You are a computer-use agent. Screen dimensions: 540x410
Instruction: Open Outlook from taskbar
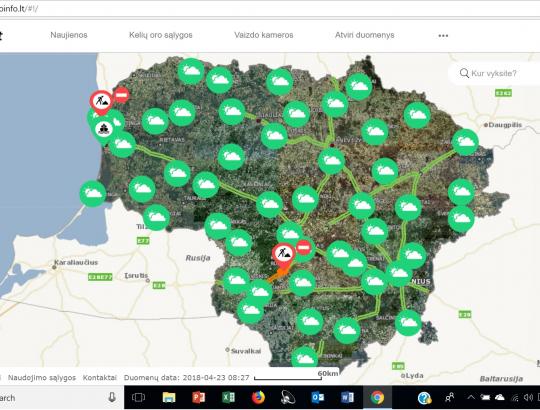pyautogui.click(x=317, y=398)
